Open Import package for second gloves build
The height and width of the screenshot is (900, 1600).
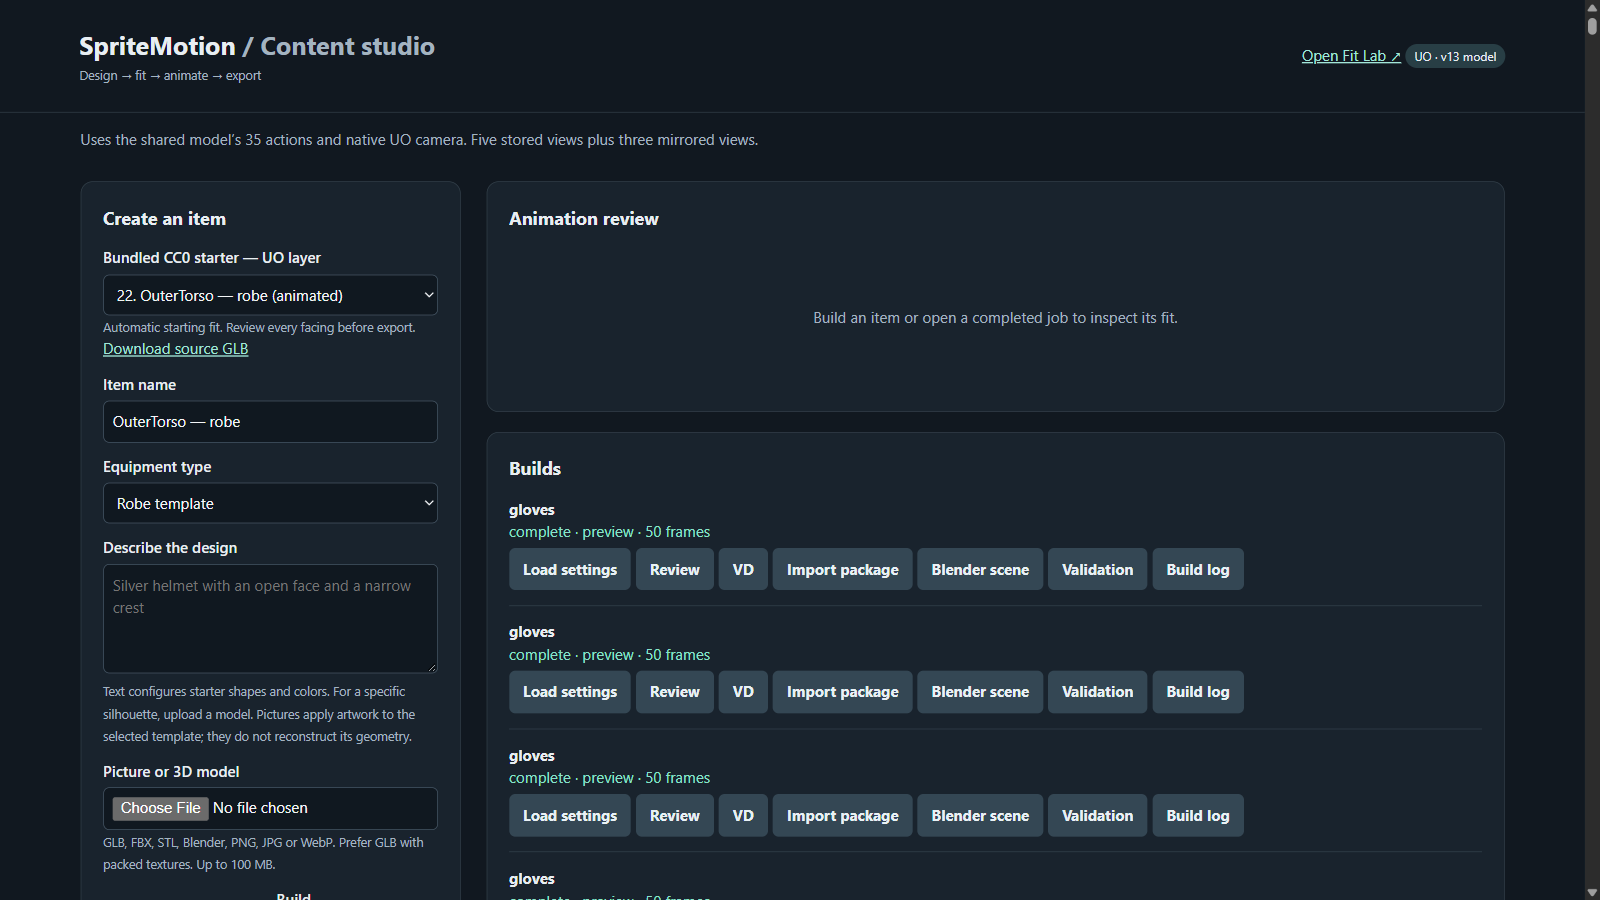843,692
